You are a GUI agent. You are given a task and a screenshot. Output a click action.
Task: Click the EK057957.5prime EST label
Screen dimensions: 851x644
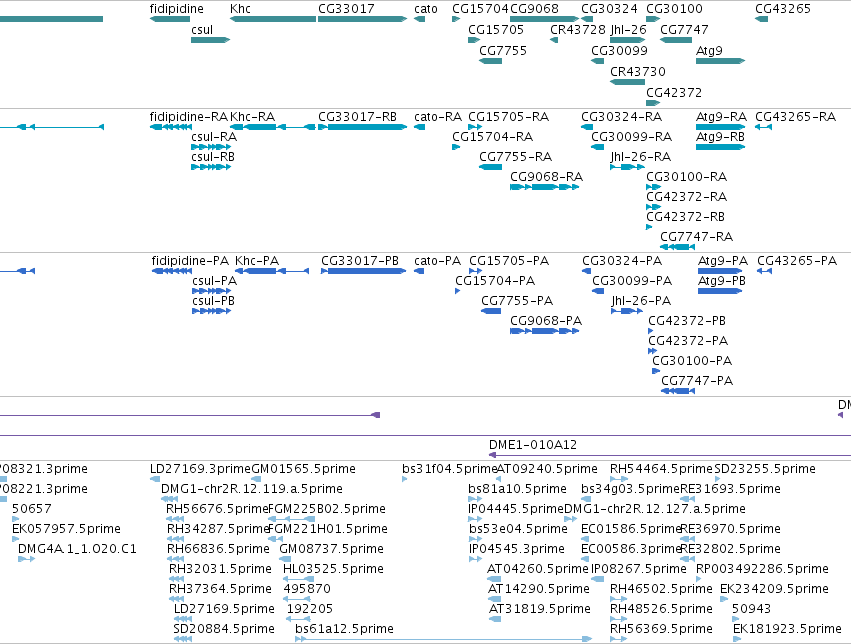66,529
